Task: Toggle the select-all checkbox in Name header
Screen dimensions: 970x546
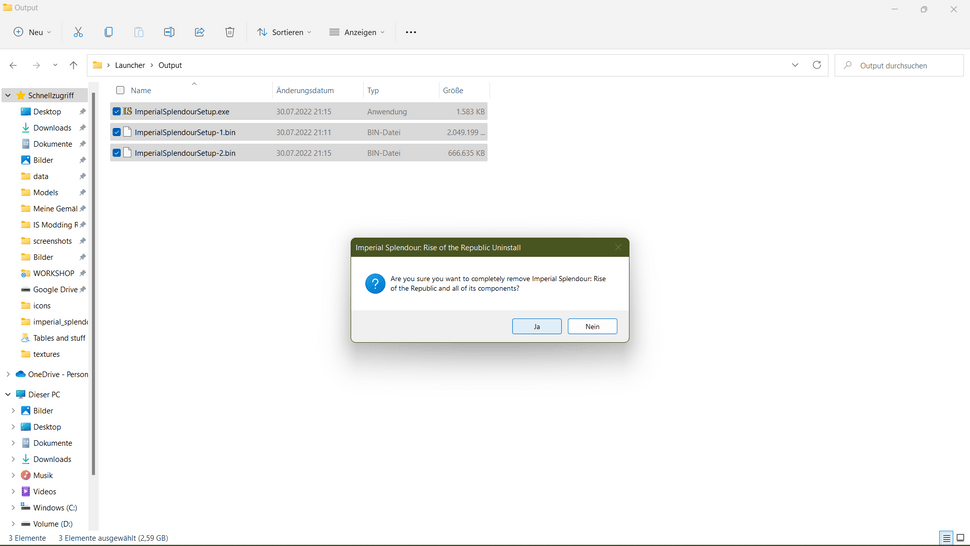Action: (x=120, y=90)
